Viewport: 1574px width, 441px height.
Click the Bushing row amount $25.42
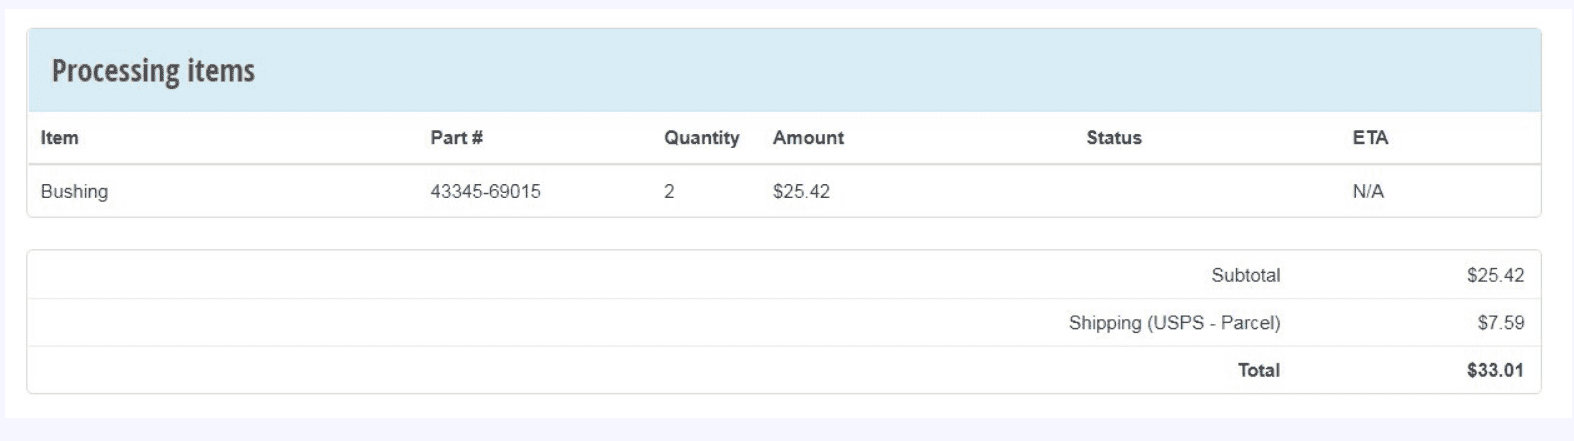pos(801,191)
